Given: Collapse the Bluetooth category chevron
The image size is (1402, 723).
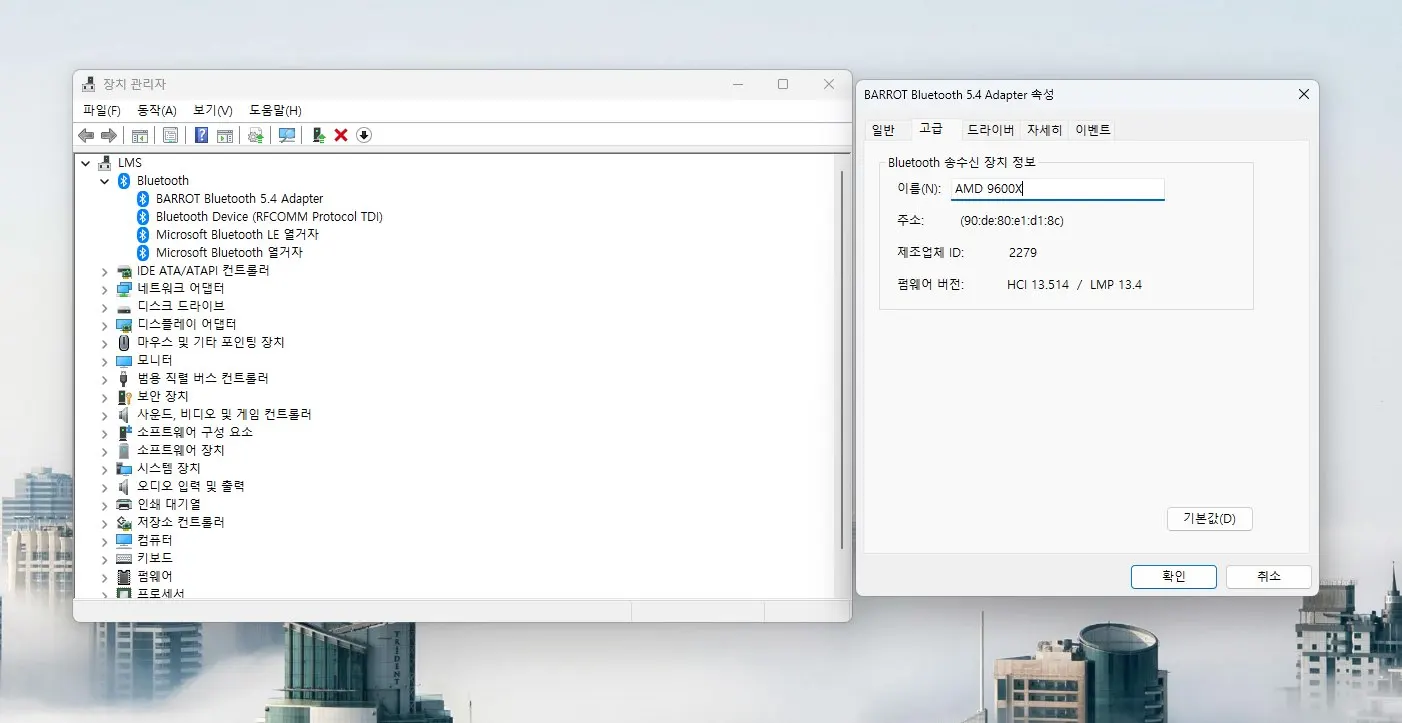Looking at the screenshot, I should pyautogui.click(x=104, y=180).
